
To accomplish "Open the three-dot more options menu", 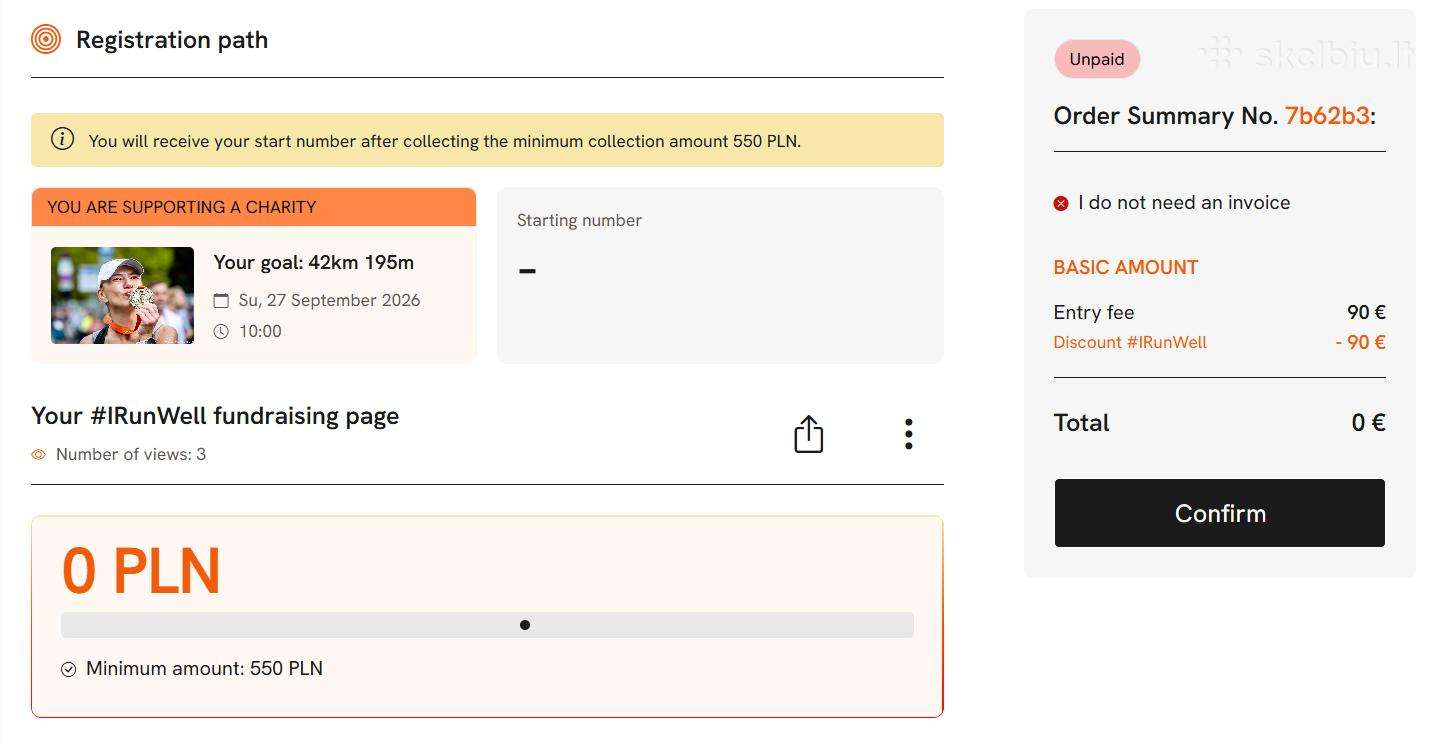I will click(x=908, y=434).
